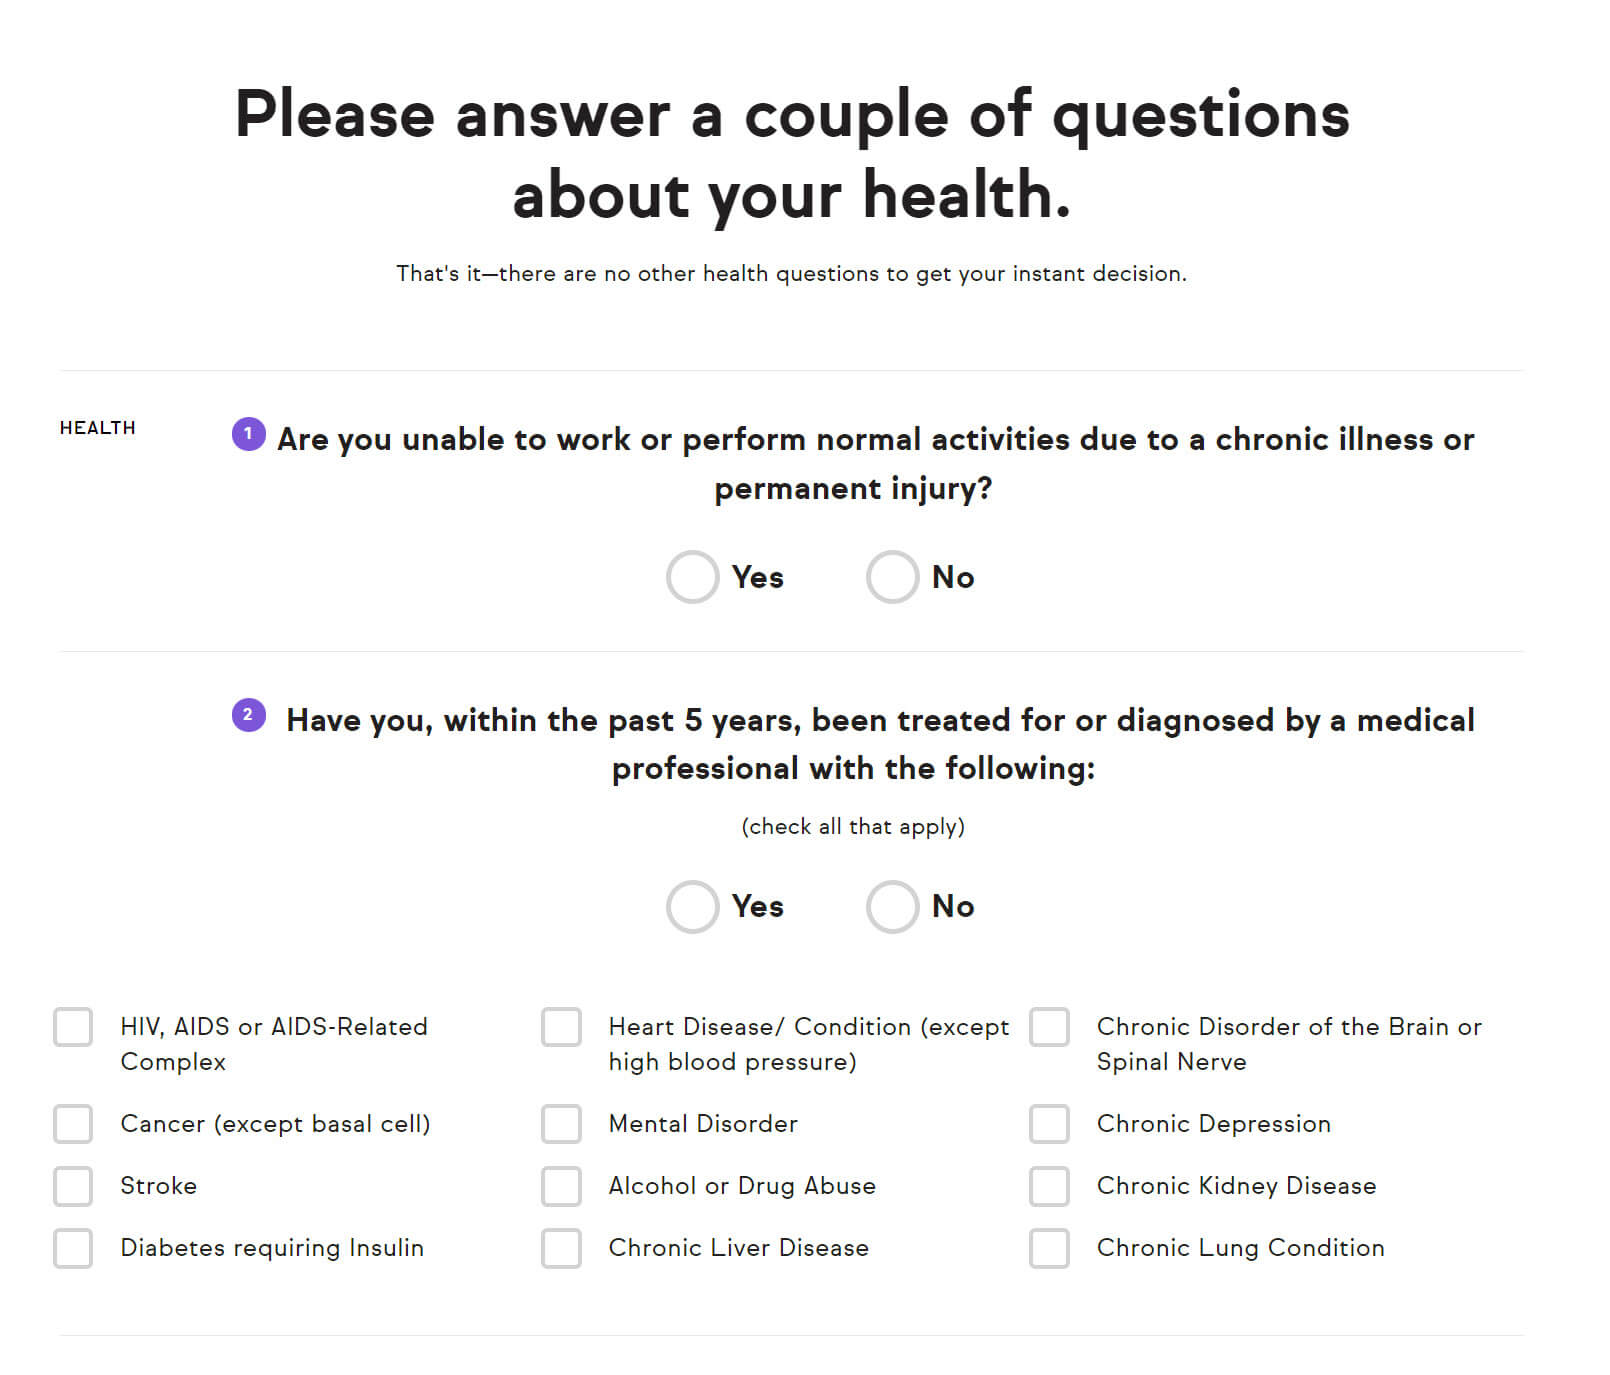The image size is (1610, 1375).
Task: Check Chronic Kidney Disease
Action: click(1049, 1186)
